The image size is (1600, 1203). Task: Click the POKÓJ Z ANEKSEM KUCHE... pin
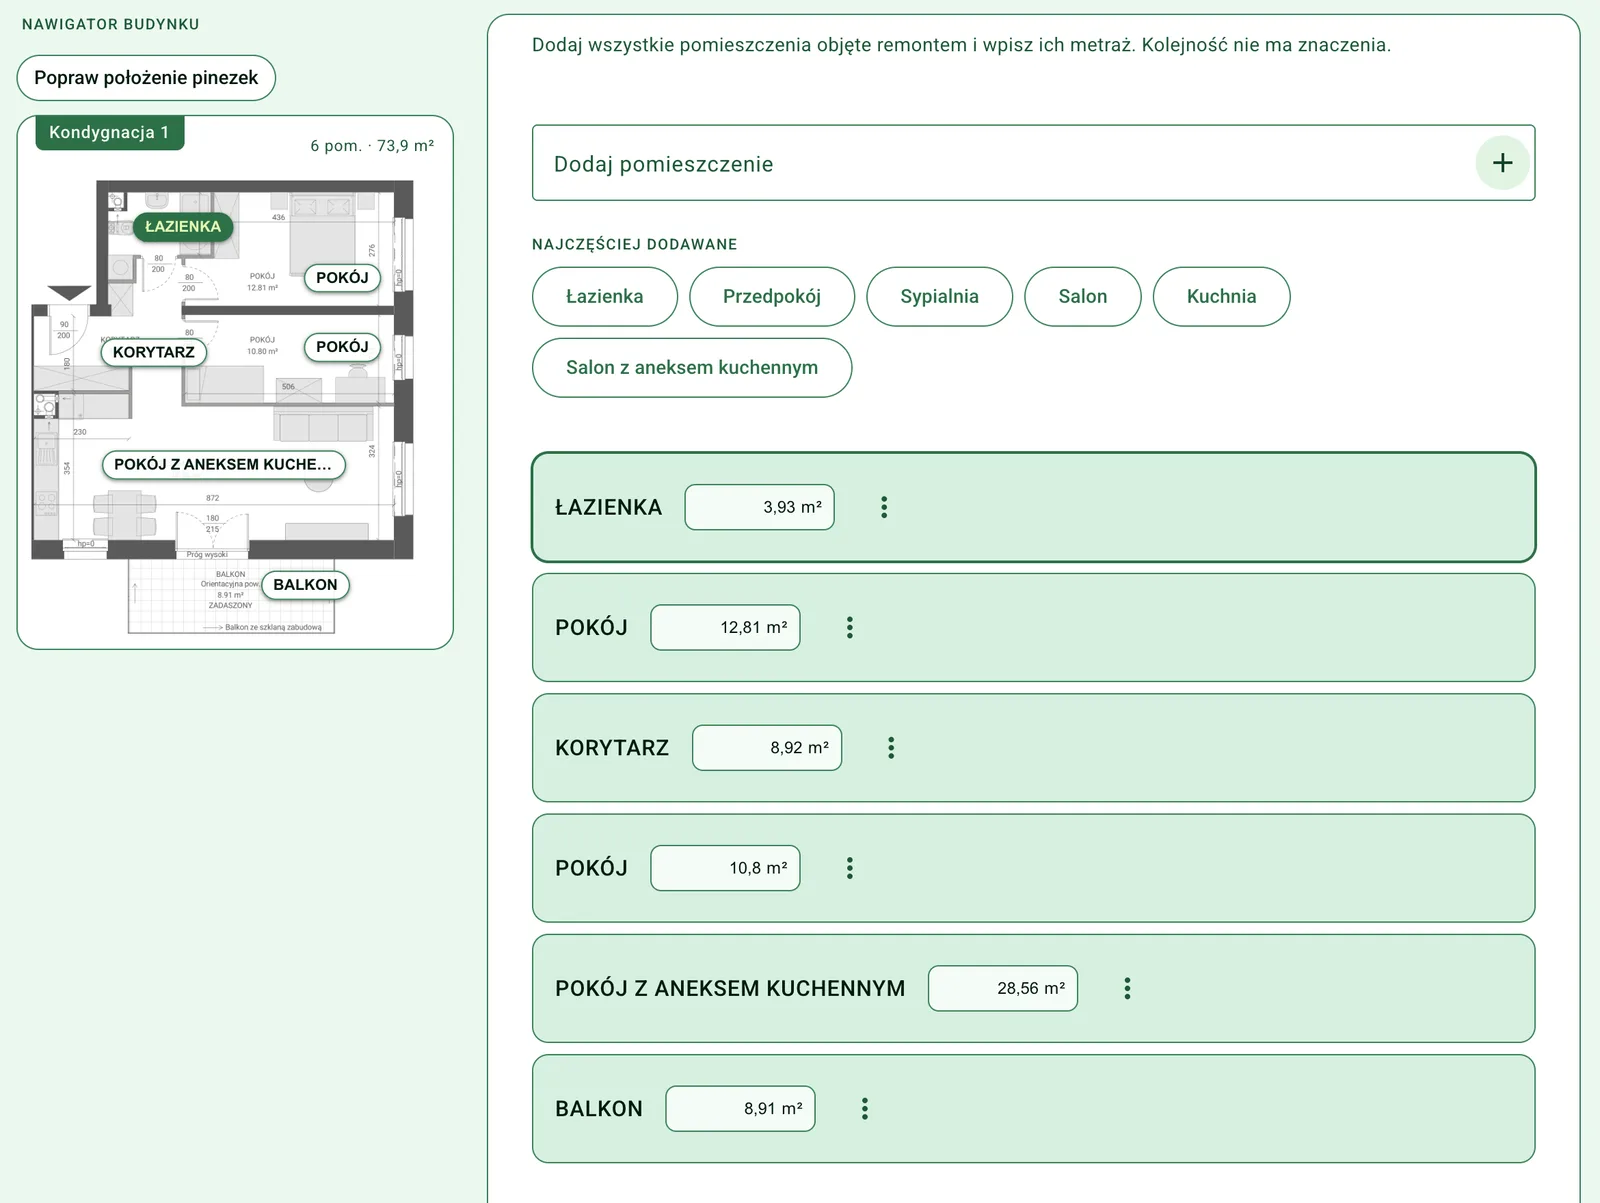click(x=223, y=464)
